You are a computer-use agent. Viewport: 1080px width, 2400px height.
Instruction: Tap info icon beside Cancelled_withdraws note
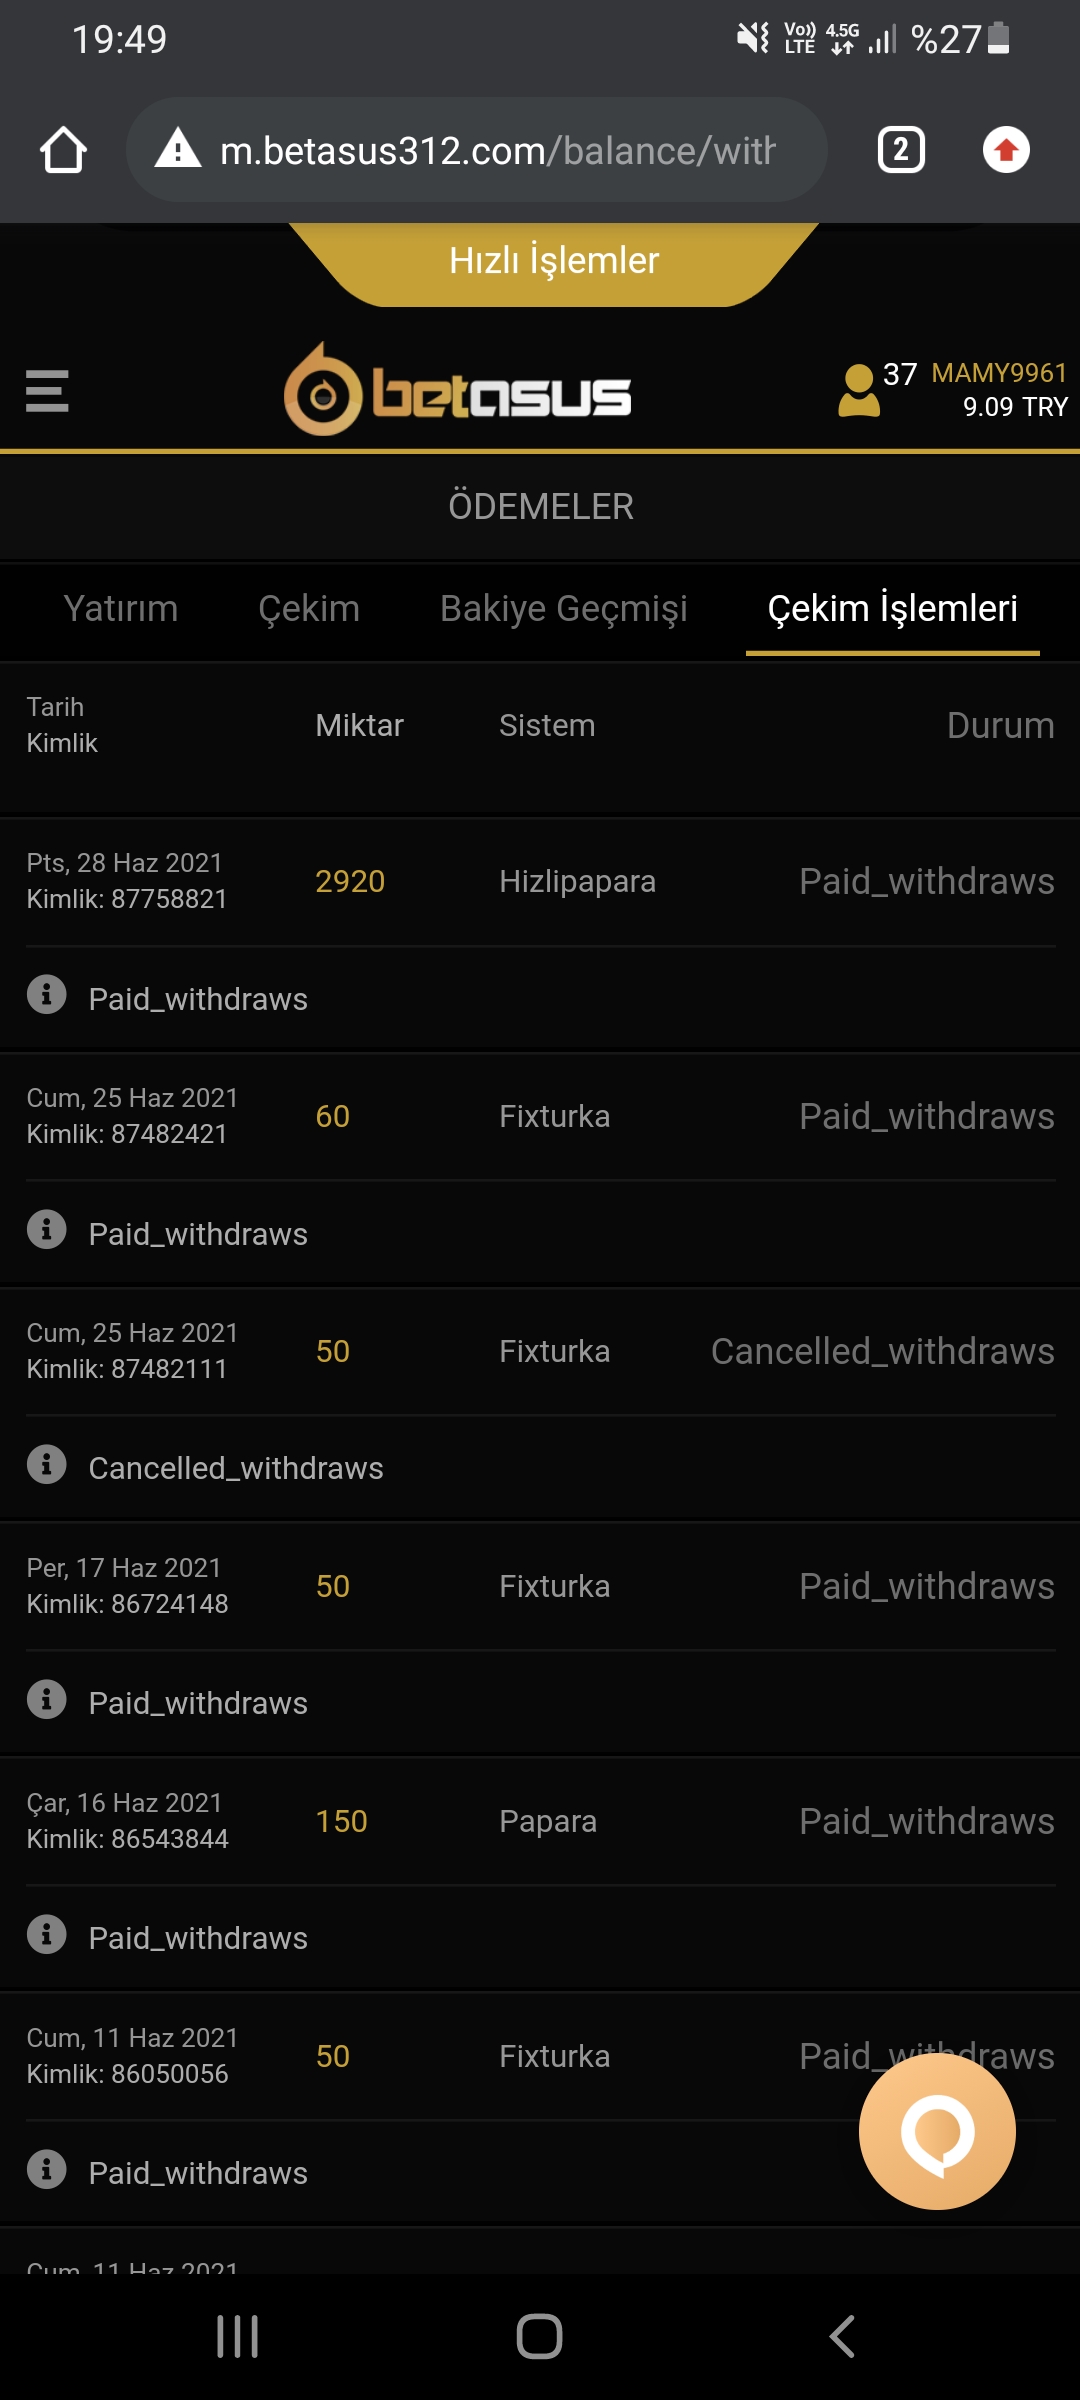pos(46,1465)
